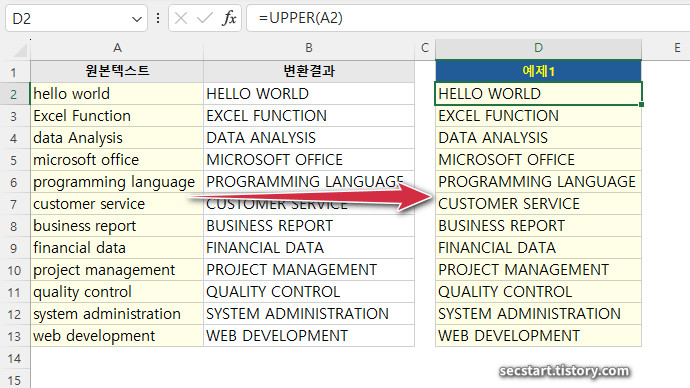
Task: Click cell D13 'WEB DEVELOPMENT'
Action: click(538, 336)
